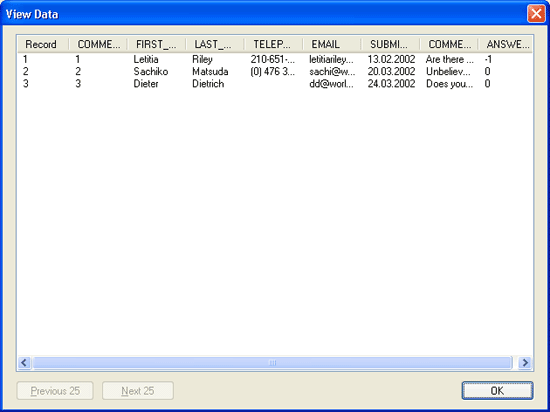550x412 pixels.
Task: Click the SUBMI... column header
Action: click(x=390, y=44)
